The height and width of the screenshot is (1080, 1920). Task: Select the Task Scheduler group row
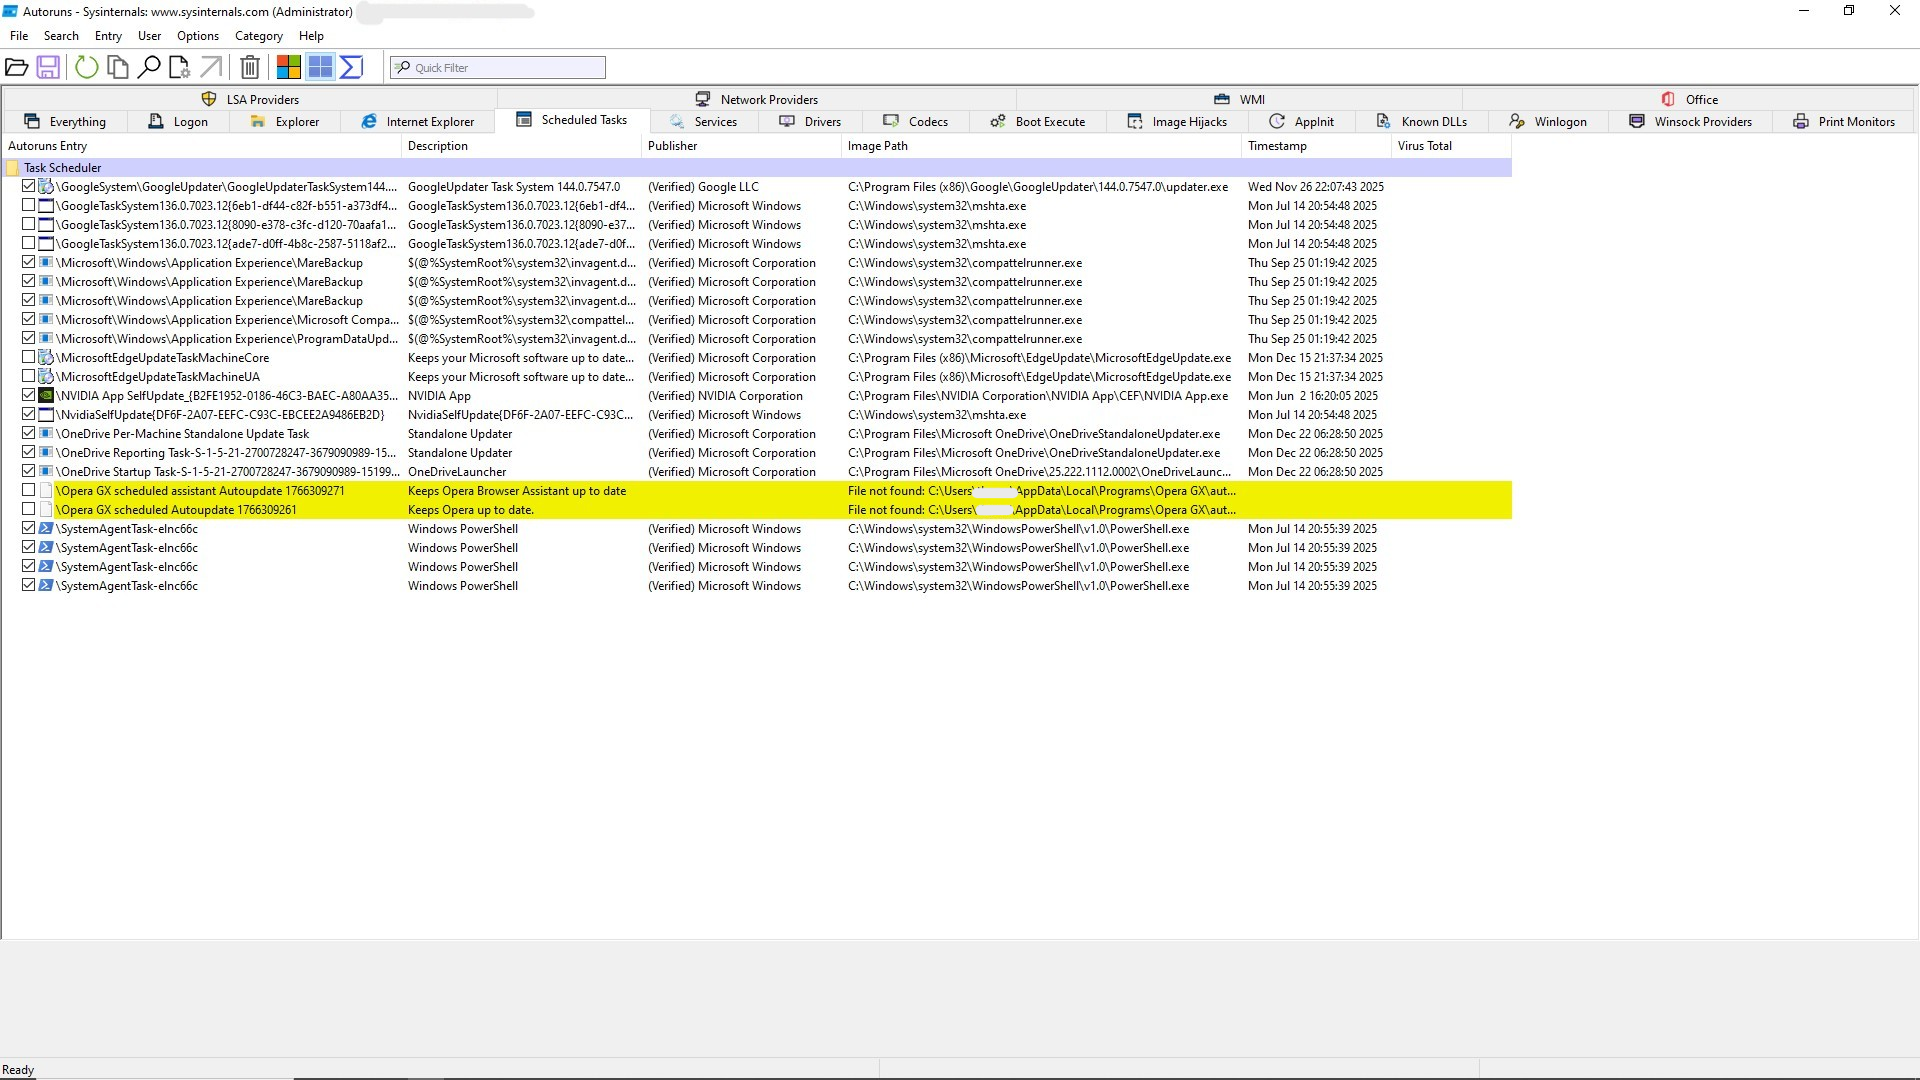point(757,168)
